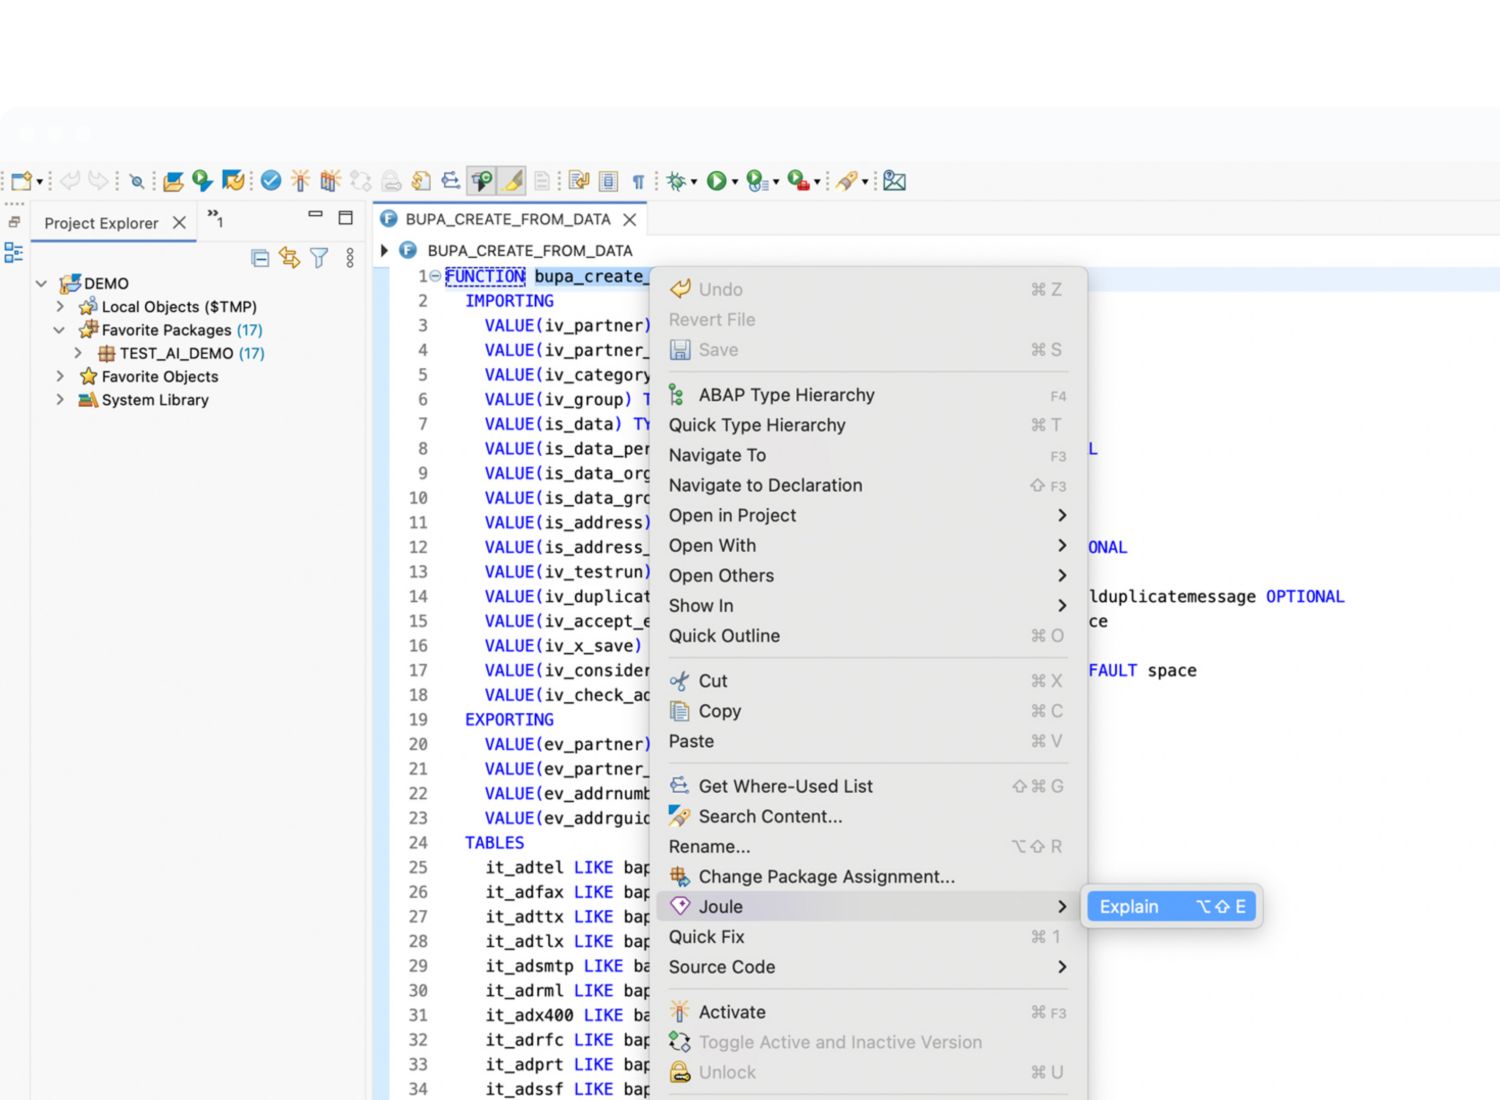The width and height of the screenshot is (1500, 1100).
Task: Expand the TEST_AI_DEMO package node
Action: 78,353
